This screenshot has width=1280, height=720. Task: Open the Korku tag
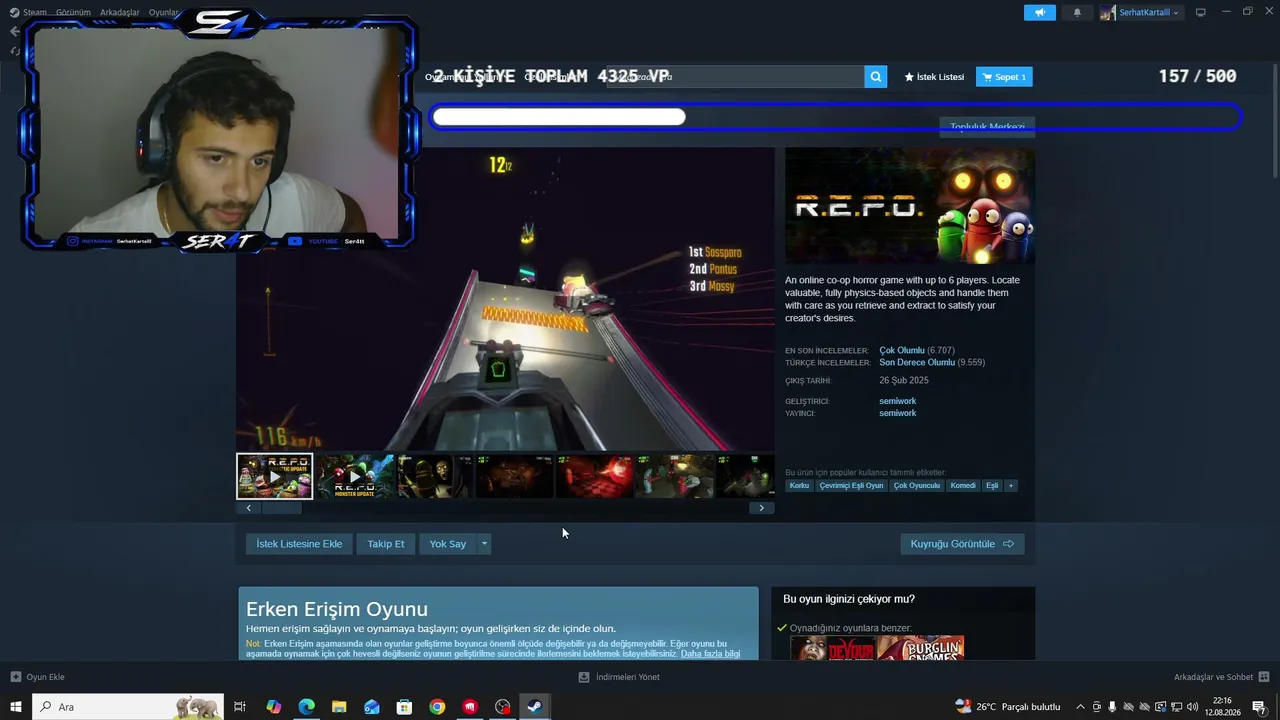(x=799, y=486)
